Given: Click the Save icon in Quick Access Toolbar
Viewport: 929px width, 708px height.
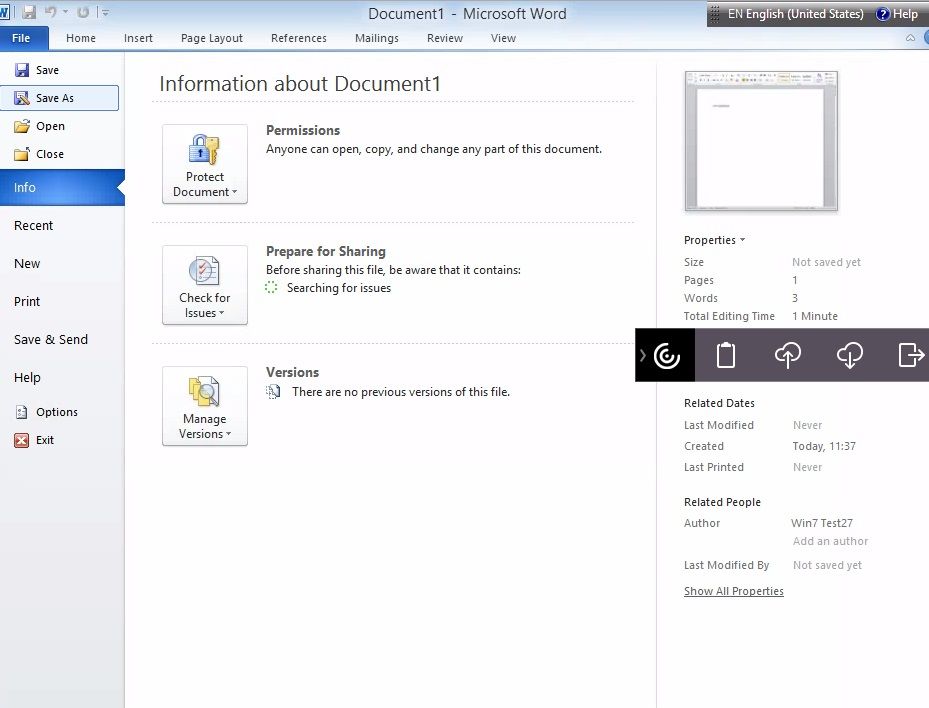Looking at the screenshot, I should click(x=29, y=13).
